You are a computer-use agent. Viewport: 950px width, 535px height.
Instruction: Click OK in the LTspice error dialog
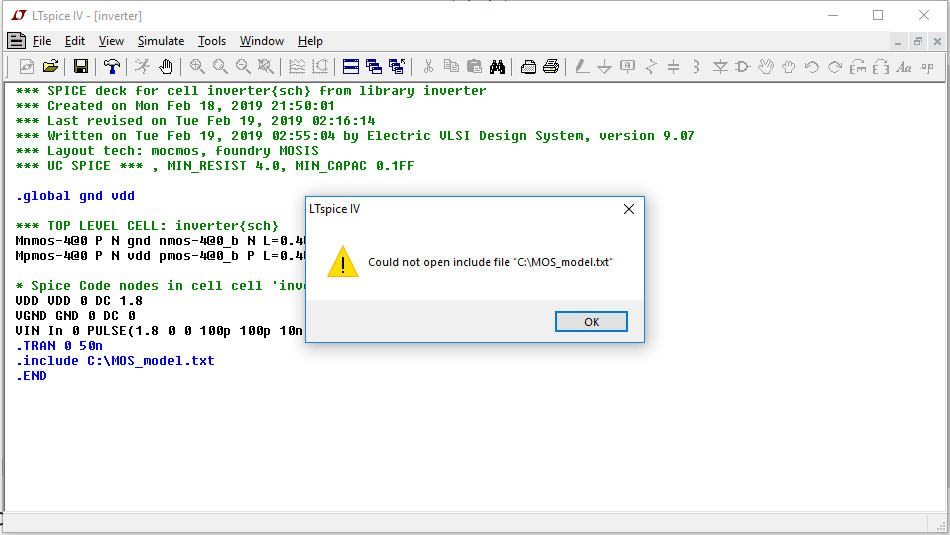591,322
